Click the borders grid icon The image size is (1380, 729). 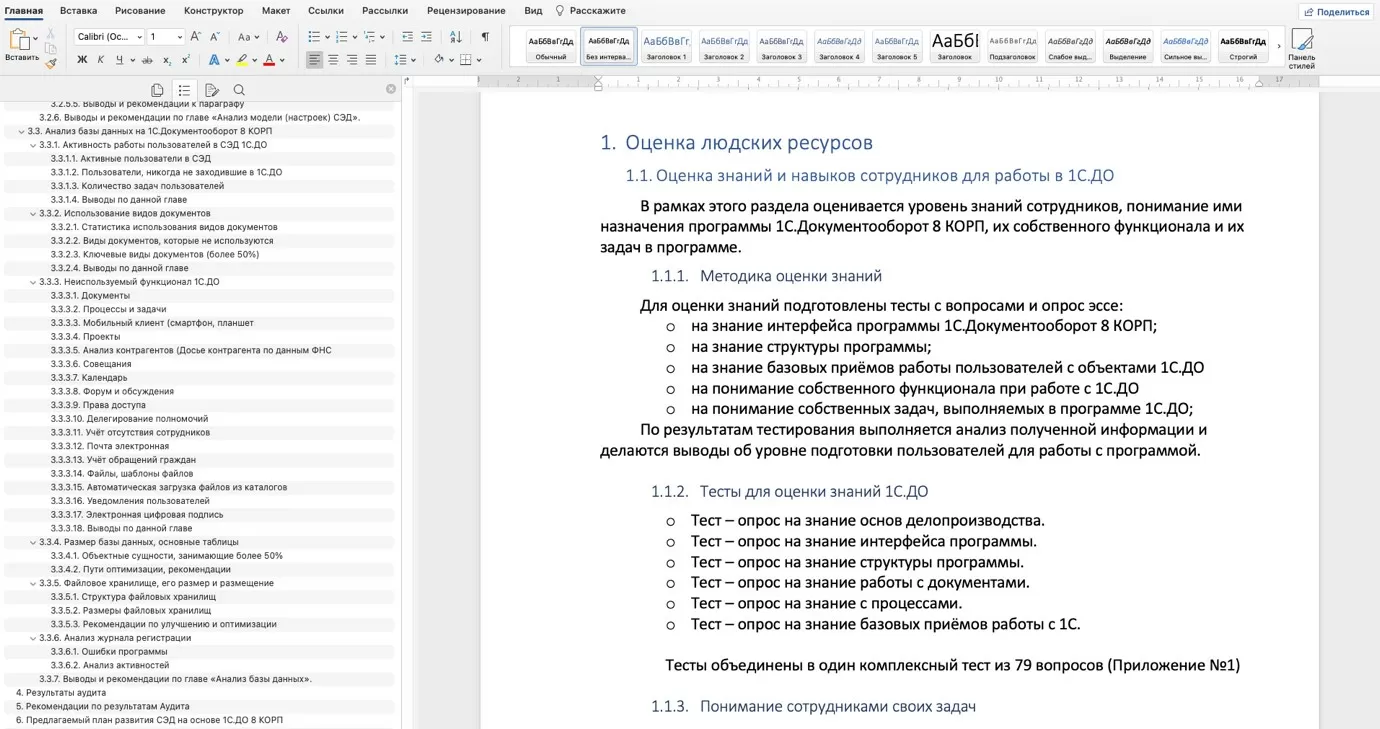tap(465, 60)
